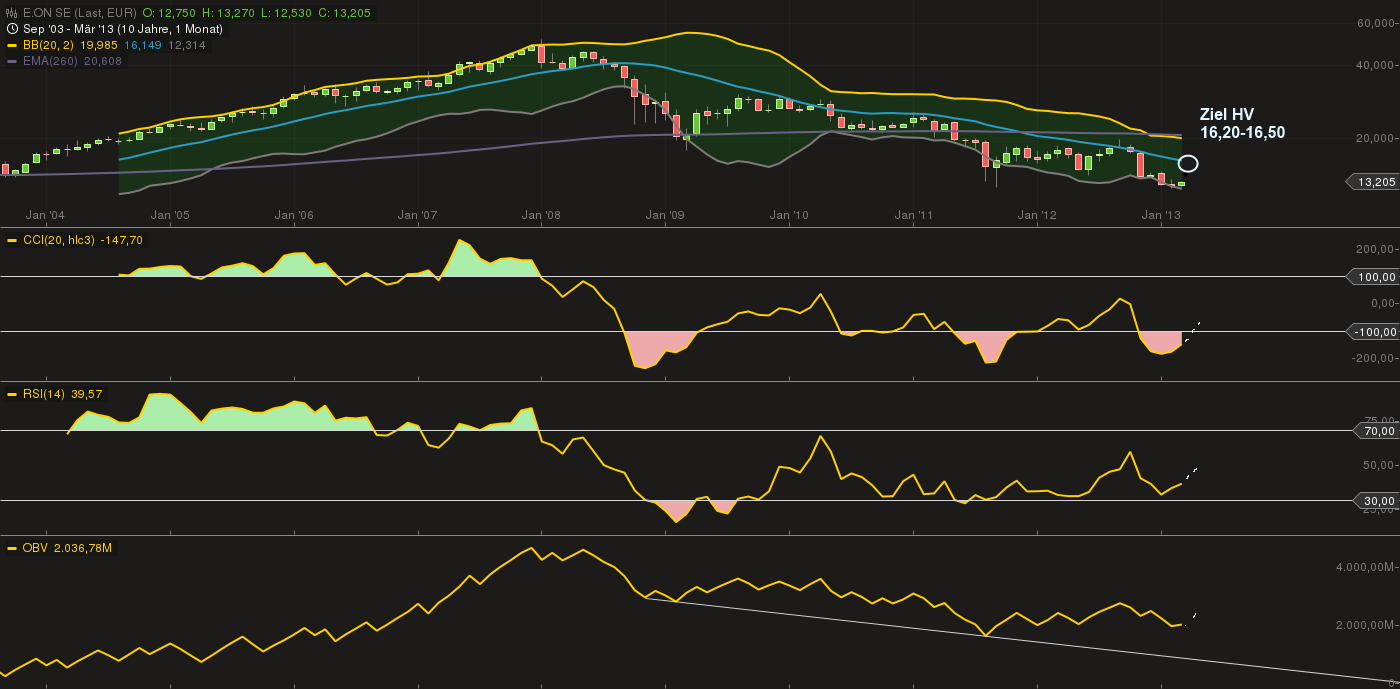This screenshot has width=1400, height=689.
Task: Click the Jan '10 time axis label
Action: coord(789,215)
